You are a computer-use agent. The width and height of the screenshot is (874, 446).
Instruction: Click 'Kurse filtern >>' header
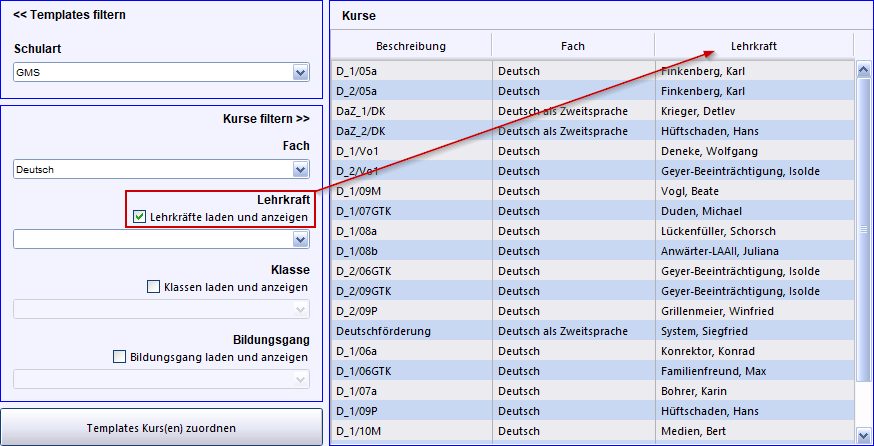(x=266, y=119)
